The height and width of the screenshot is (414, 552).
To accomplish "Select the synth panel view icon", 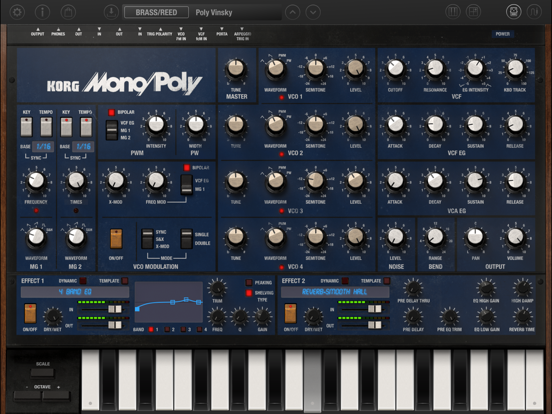I will [514, 12].
